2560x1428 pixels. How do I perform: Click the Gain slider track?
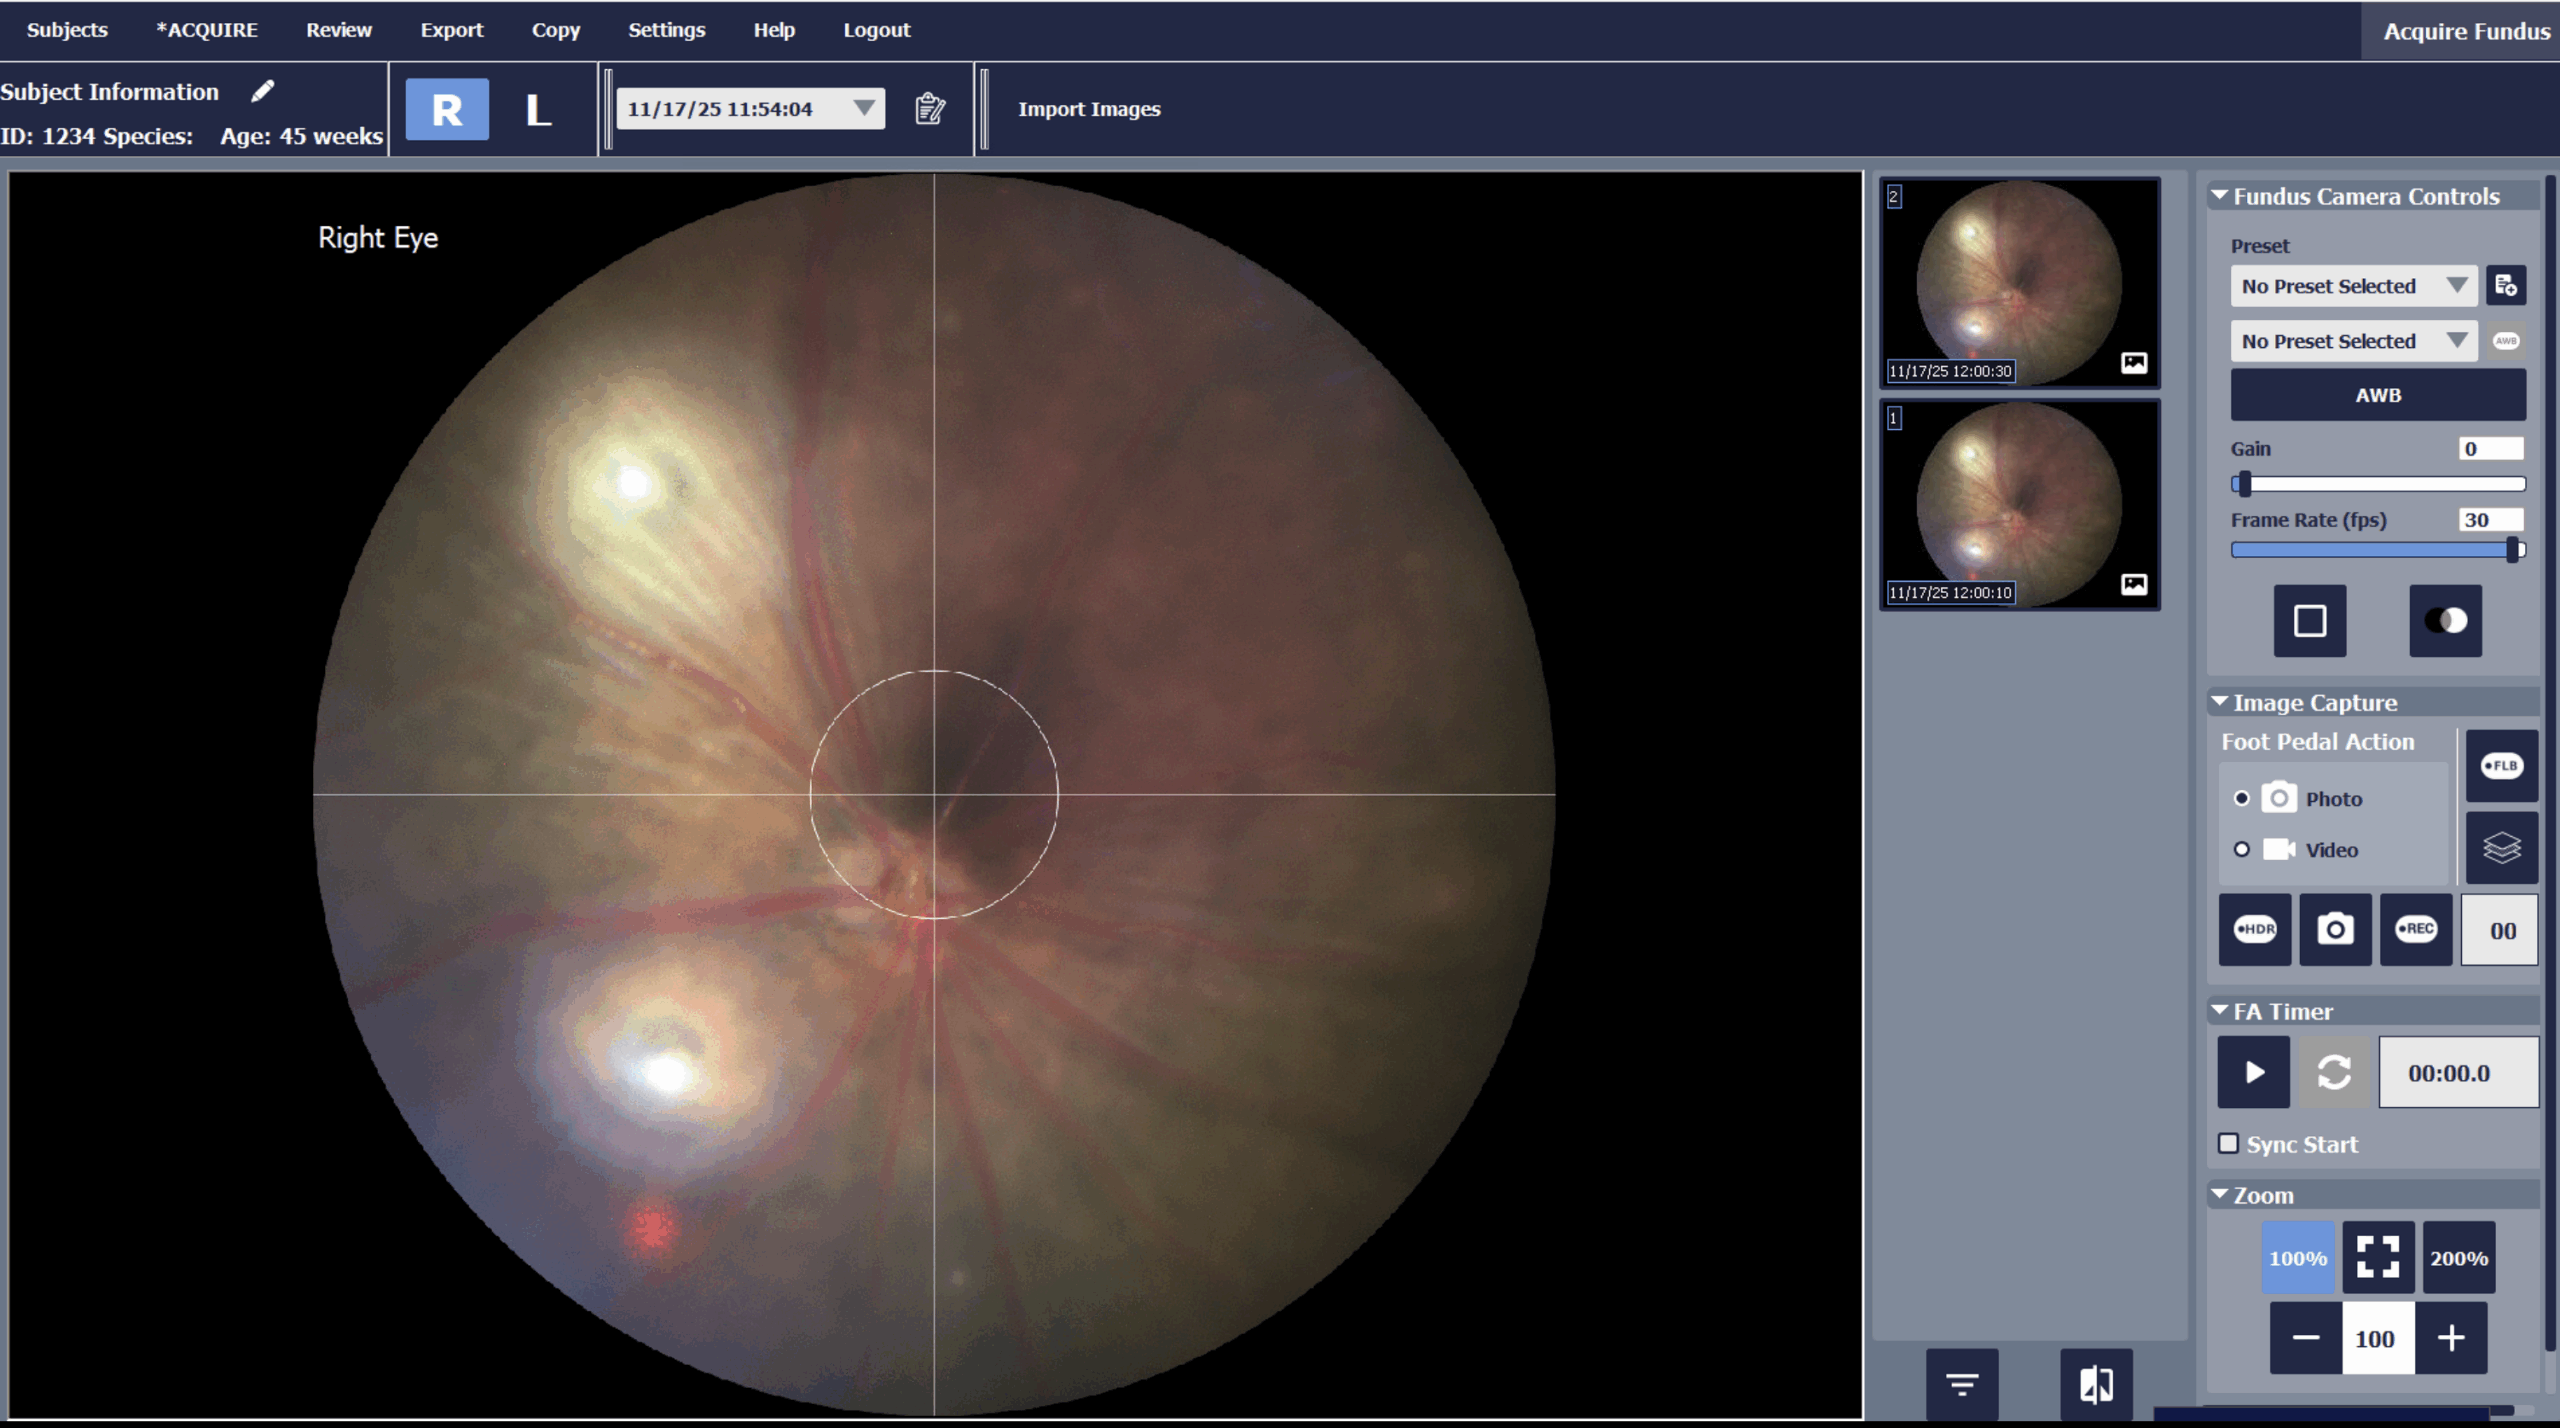(2380, 484)
